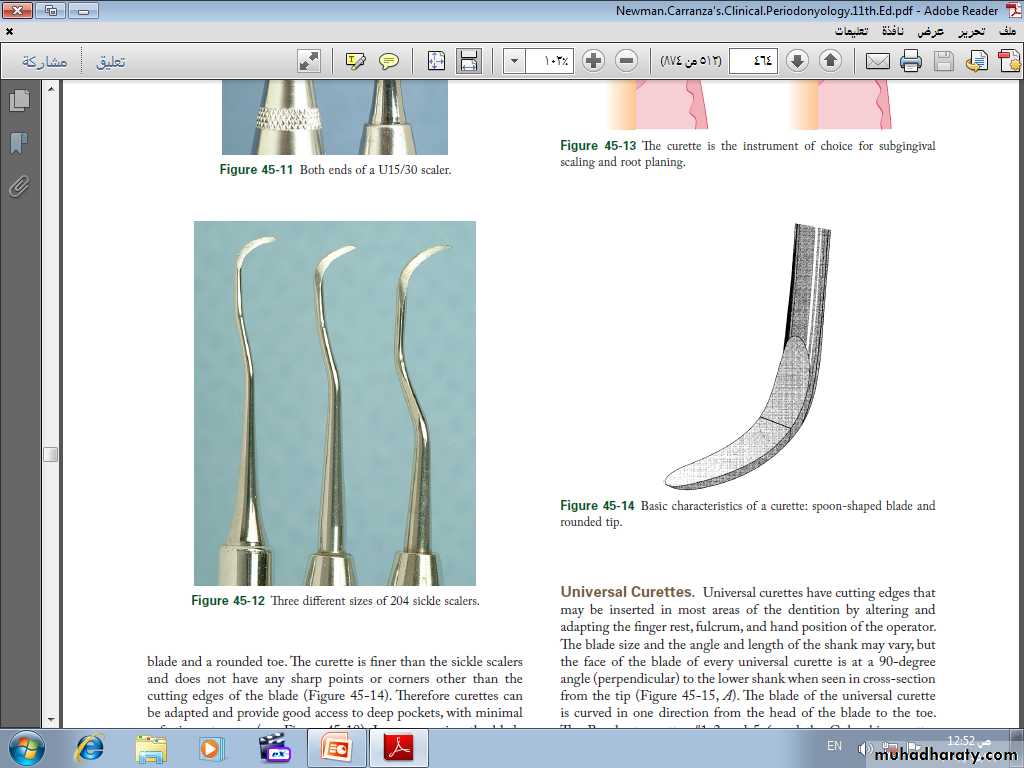Expand the bookmarks navigation panel
This screenshot has width=1024, height=768.
coord(18,144)
